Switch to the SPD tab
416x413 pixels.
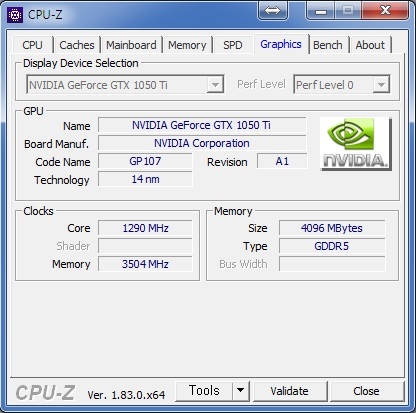(x=233, y=45)
